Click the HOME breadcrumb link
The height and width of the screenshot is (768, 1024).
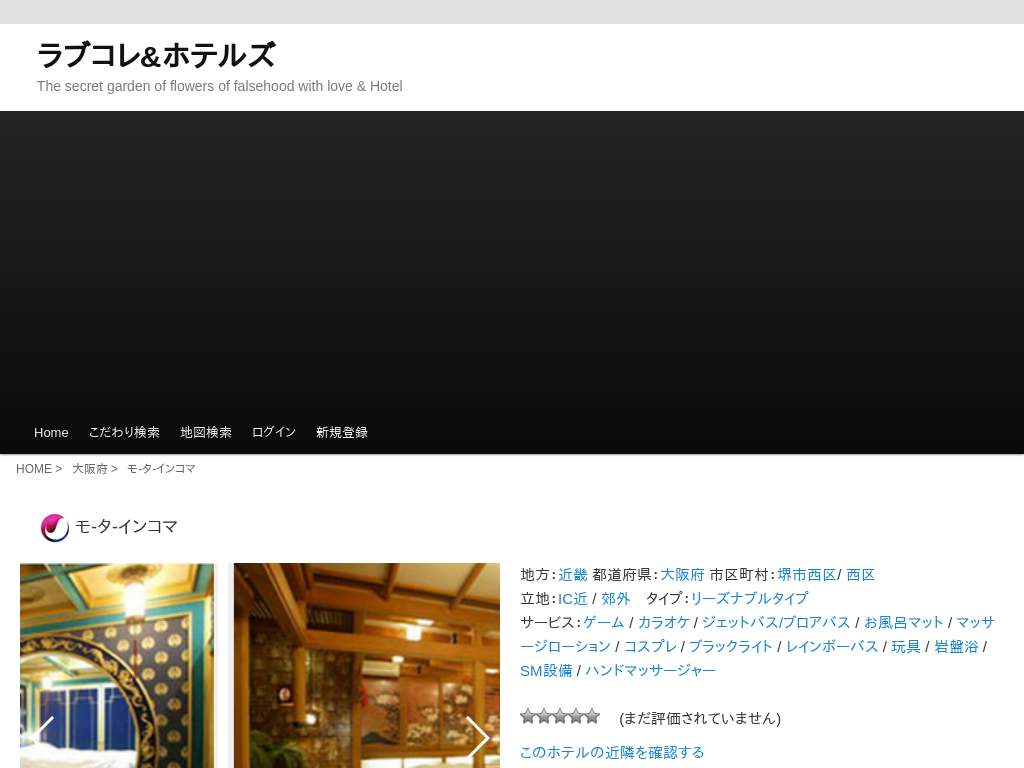(34, 469)
